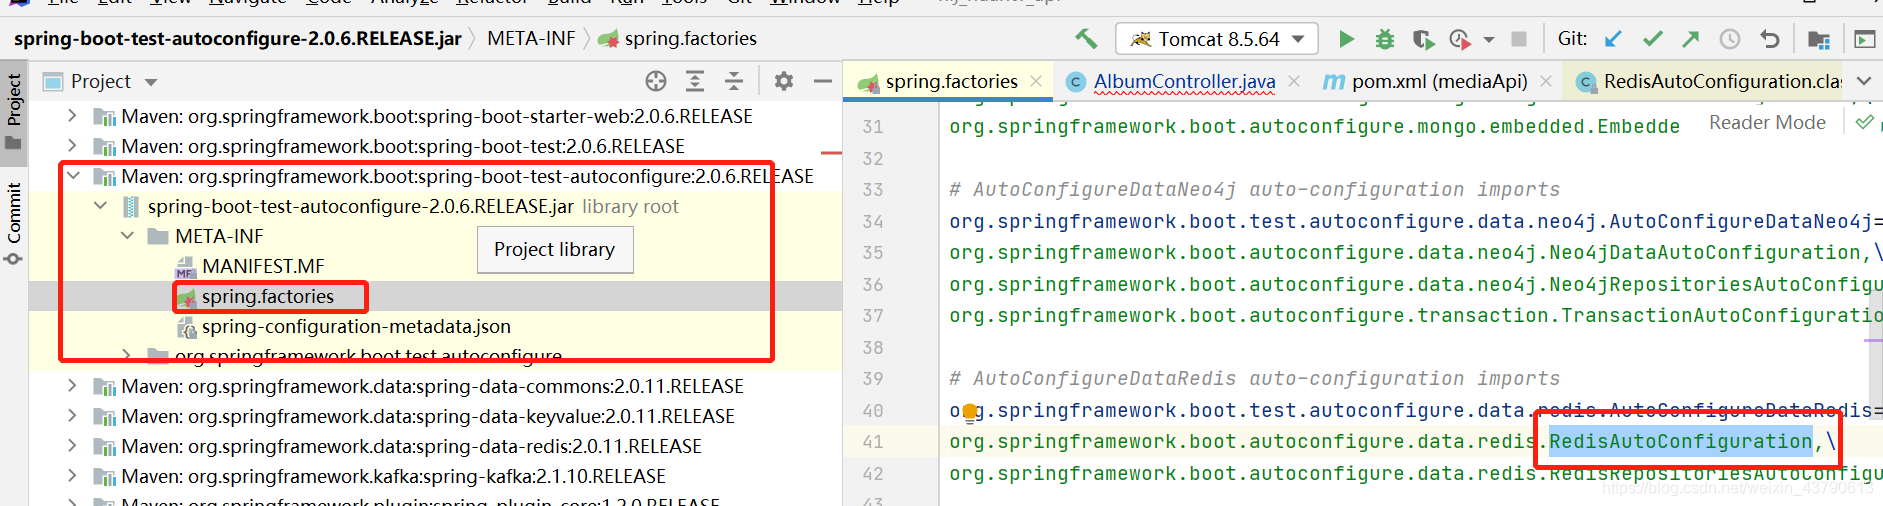The image size is (1883, 506).
Task: Run Tomcat with the green play icon
Action: [1346, 39]
